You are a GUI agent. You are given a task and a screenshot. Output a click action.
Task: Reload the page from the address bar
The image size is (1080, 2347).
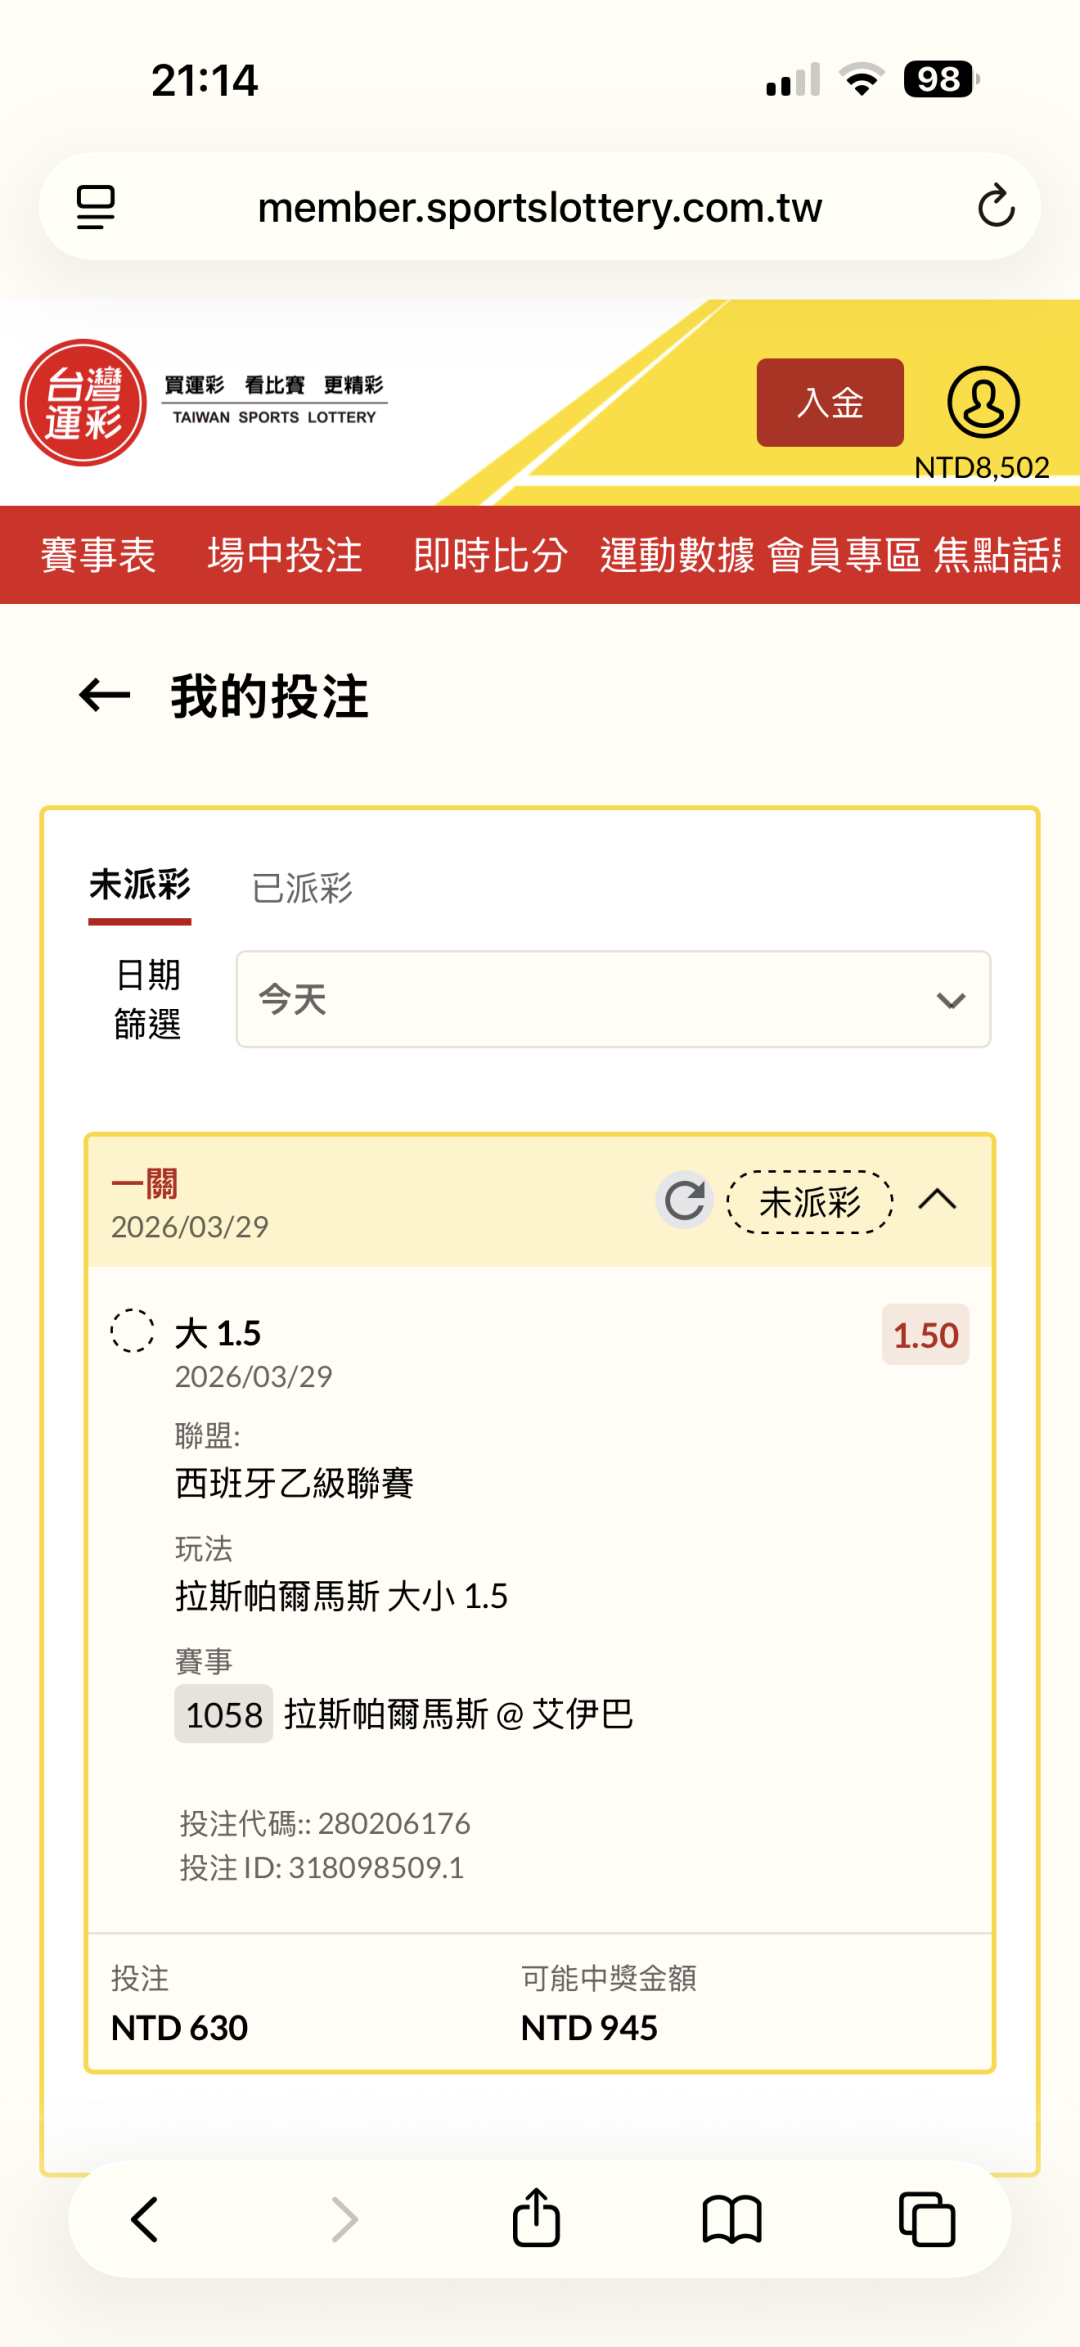995,207
